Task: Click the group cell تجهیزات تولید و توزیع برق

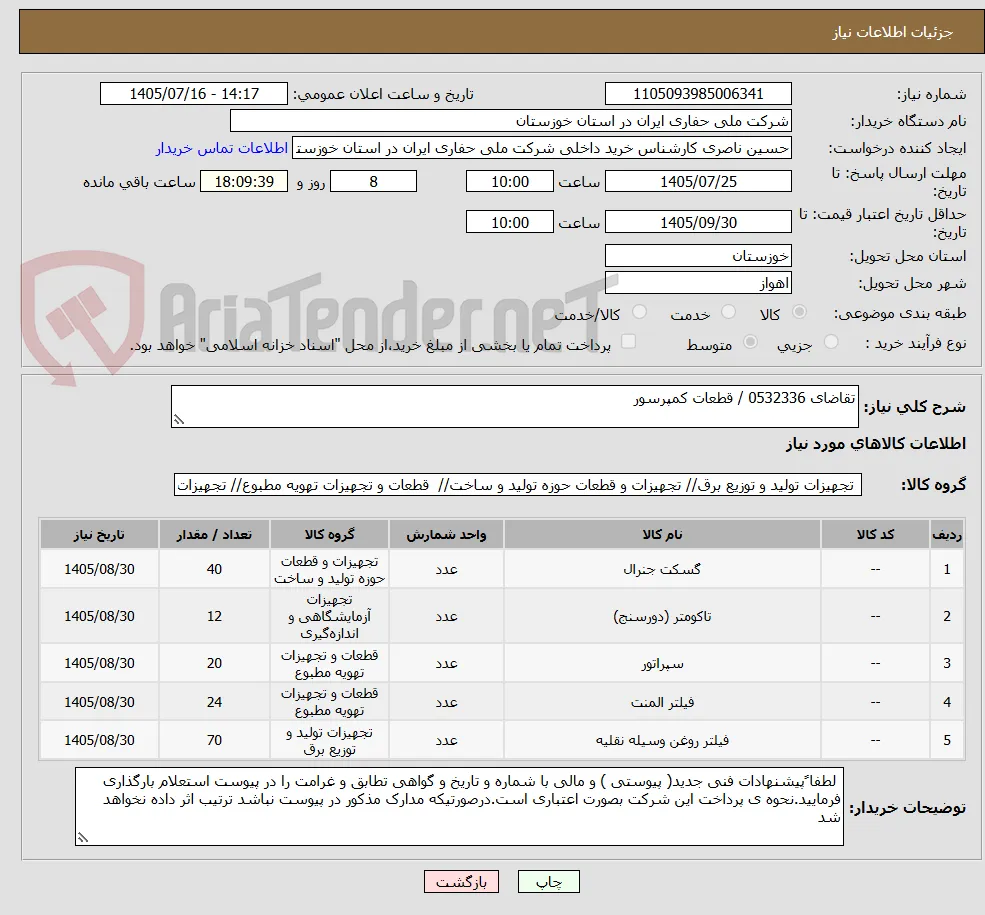Action: (x=329, y=740)
